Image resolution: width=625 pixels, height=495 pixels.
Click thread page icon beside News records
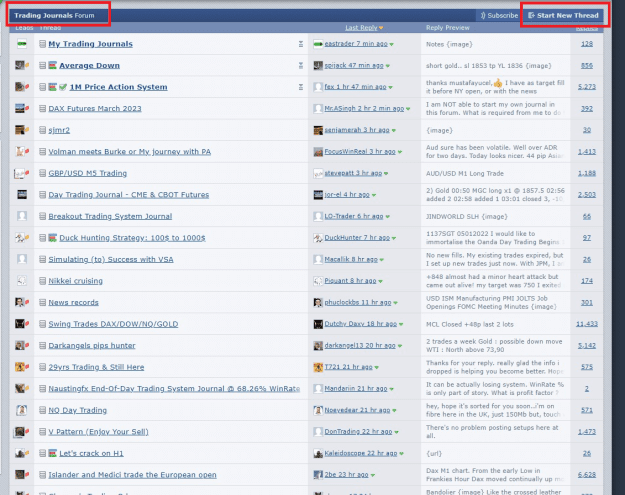pos(42,302)
